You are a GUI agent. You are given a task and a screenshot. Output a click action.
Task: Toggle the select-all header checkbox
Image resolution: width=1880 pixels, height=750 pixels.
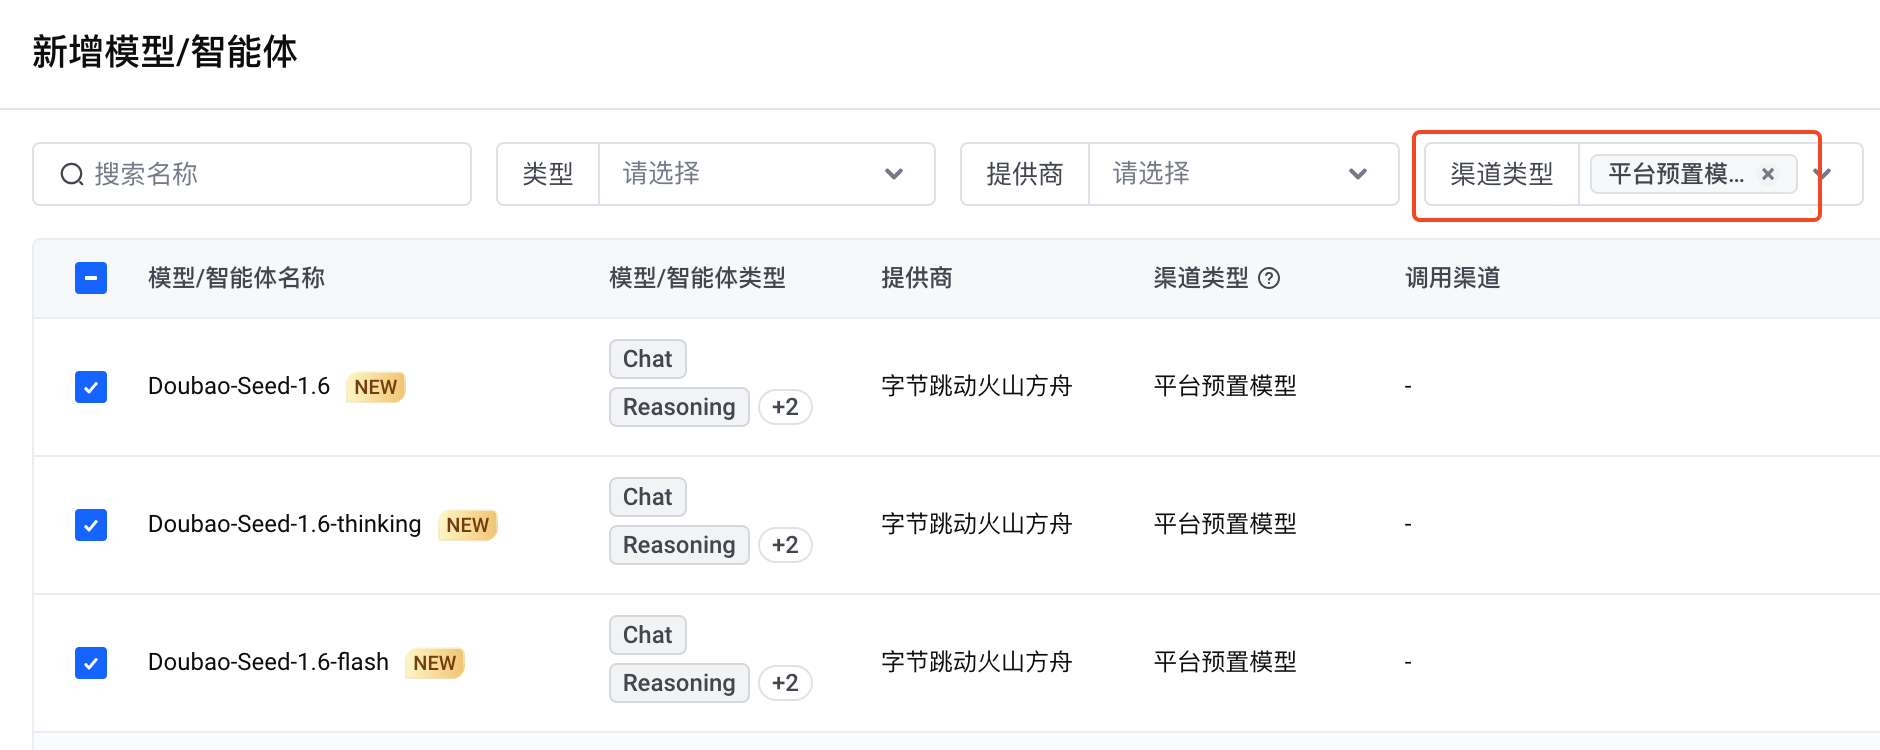pos(91,278)
